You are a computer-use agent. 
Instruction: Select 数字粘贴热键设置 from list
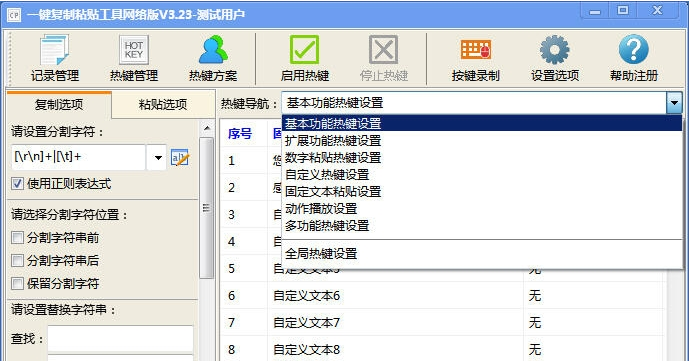click(482, 157)
